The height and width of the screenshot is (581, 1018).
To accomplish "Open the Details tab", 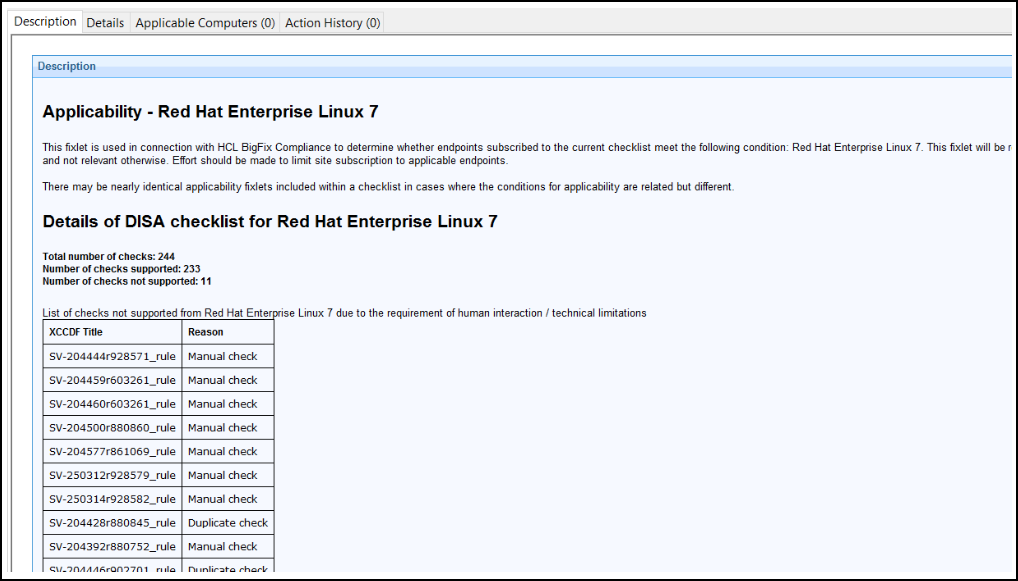I will [x=105, y=23].
